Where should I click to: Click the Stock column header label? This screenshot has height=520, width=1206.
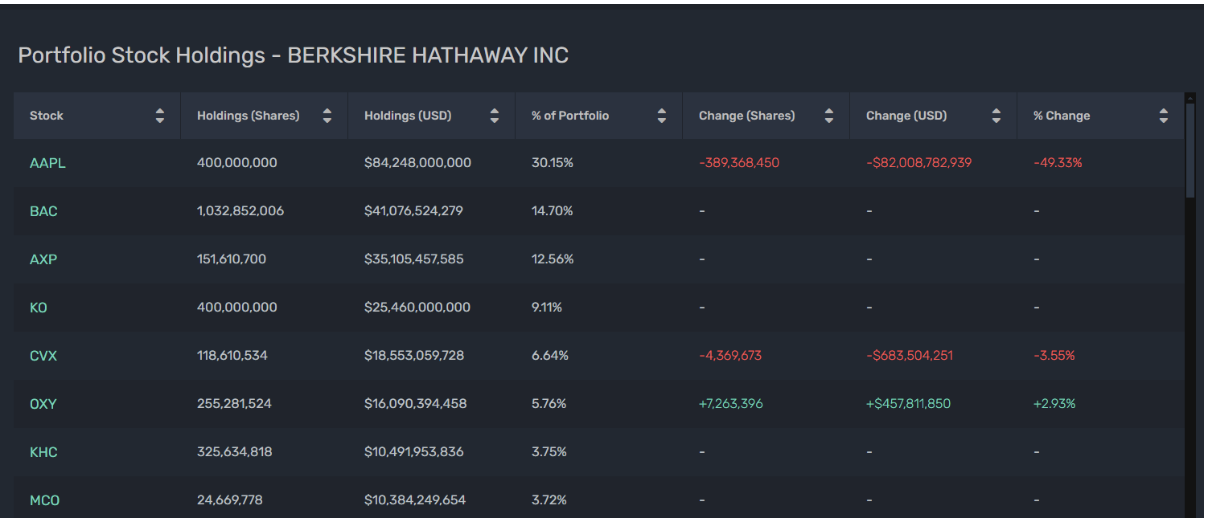(47, 116)
